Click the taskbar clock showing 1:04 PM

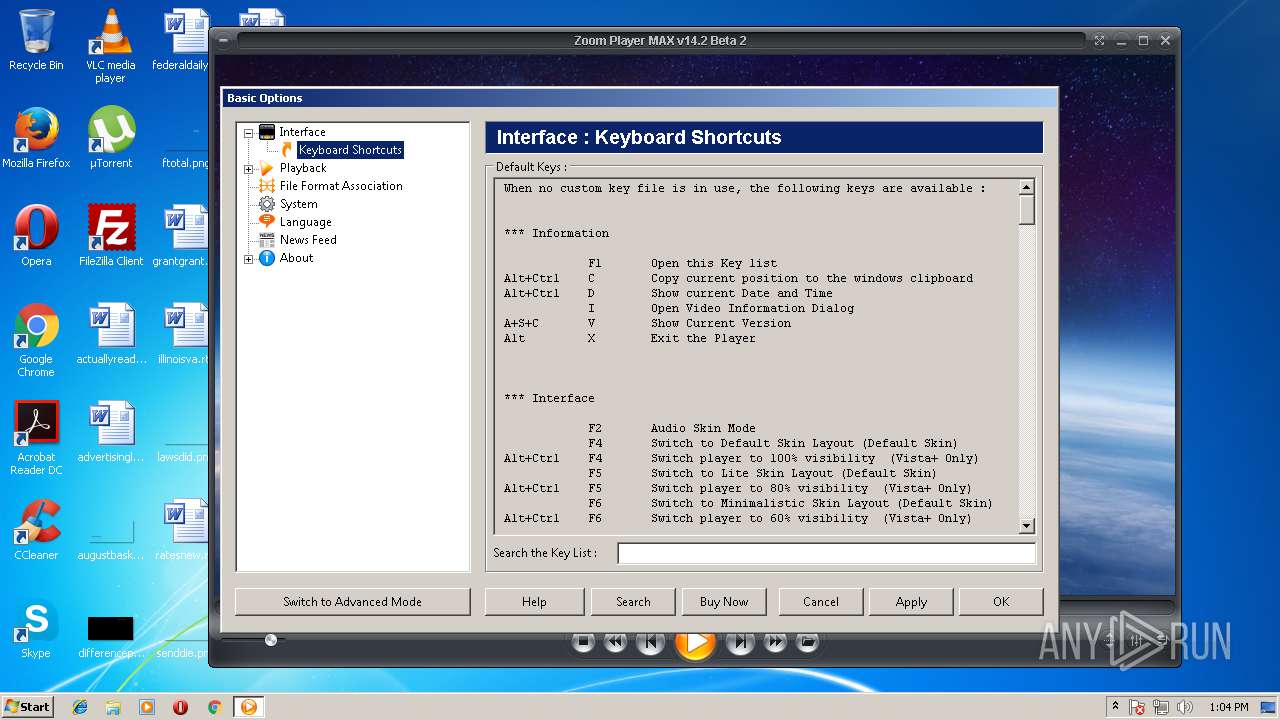click(x=1228, y=707)
